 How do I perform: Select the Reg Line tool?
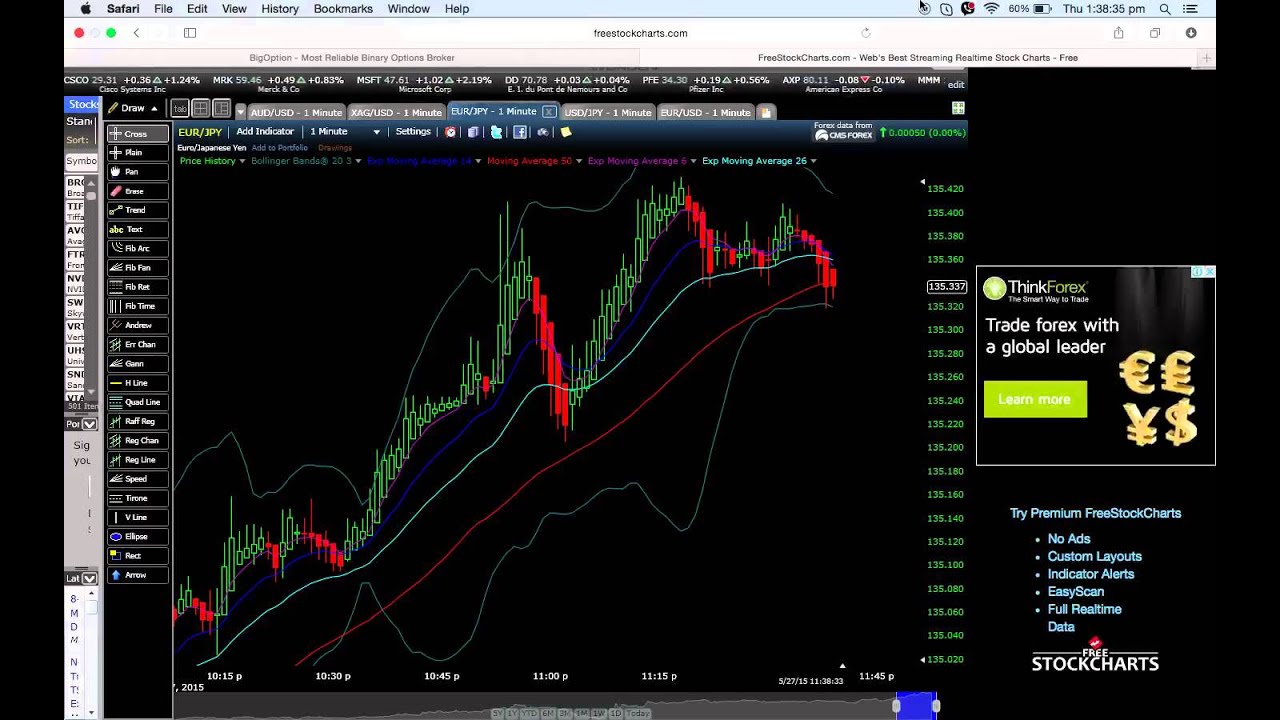(137, 460)
